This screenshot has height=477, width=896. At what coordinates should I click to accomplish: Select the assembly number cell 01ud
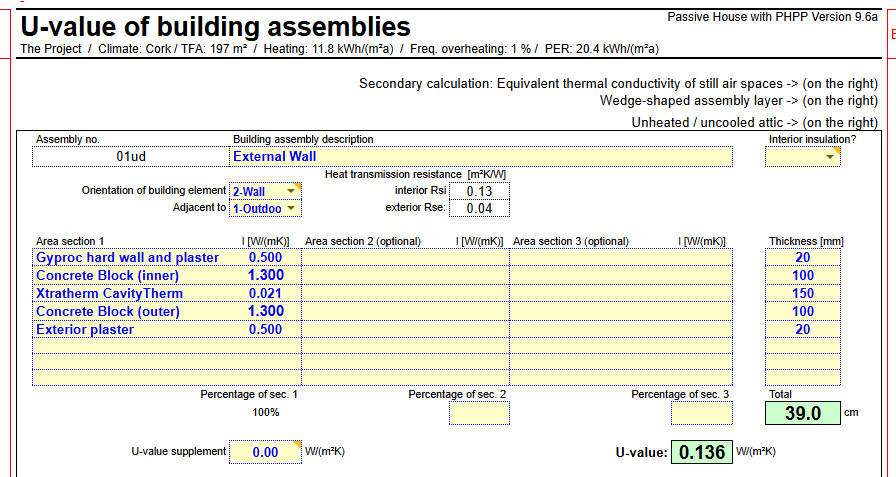pyautogui.click(x=131, y=157)
